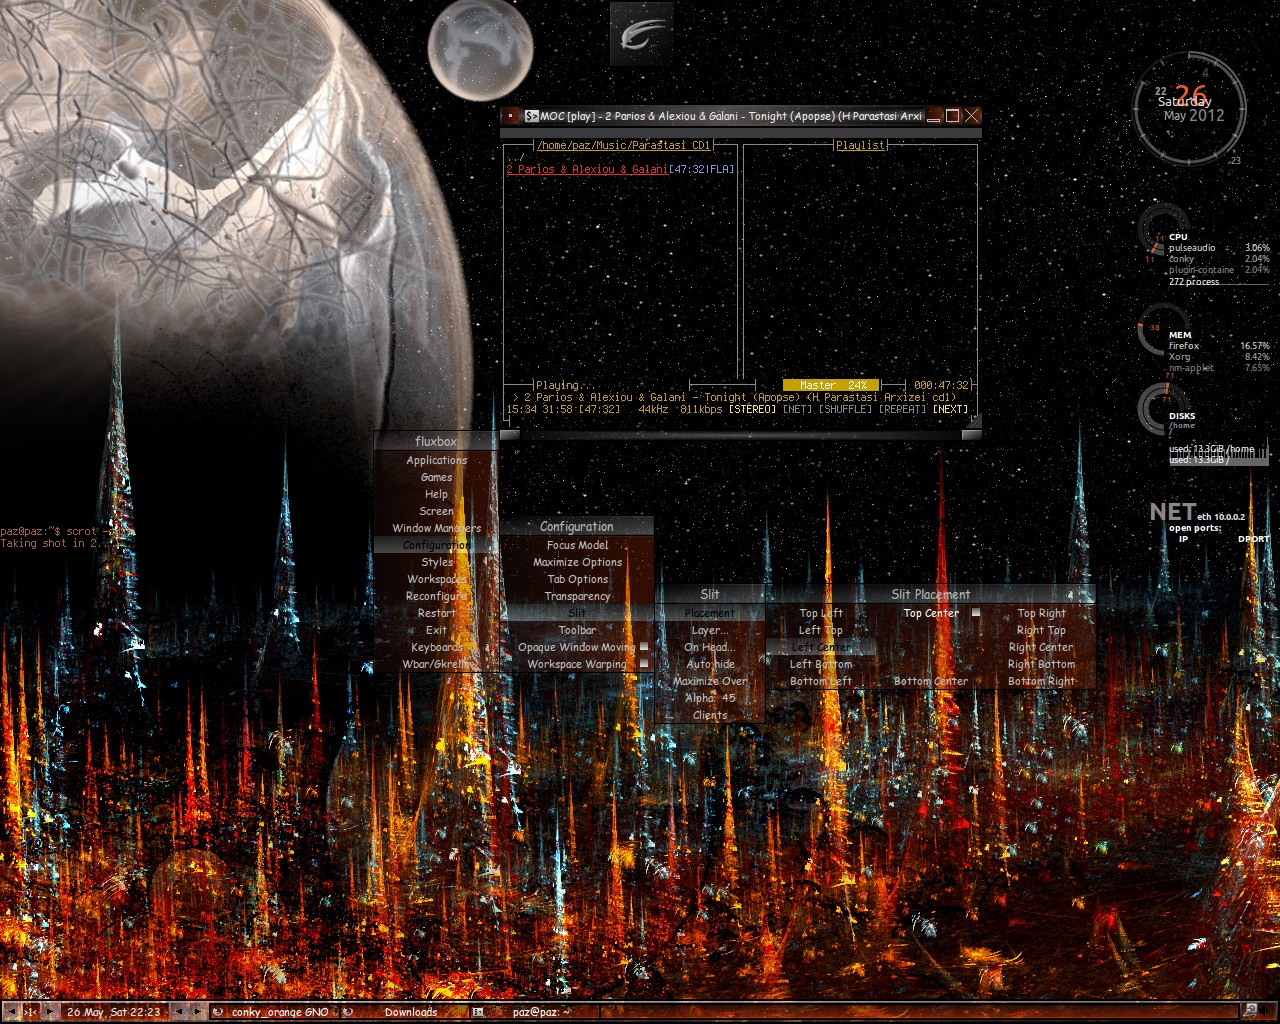
Task: Click the Playlist panel header in MOC
Action: coord(861,145)
